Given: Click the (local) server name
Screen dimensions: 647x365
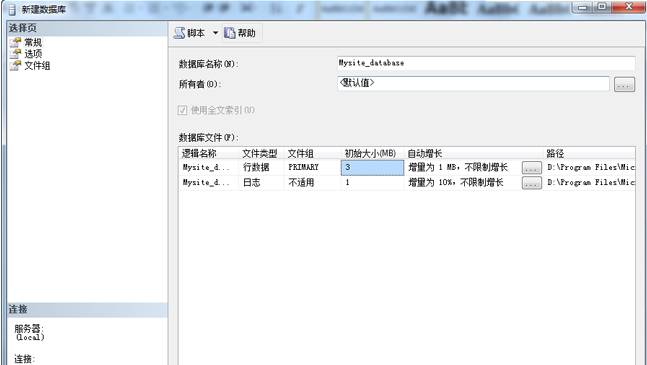Looking at the screenshot, I should point(30,337).
